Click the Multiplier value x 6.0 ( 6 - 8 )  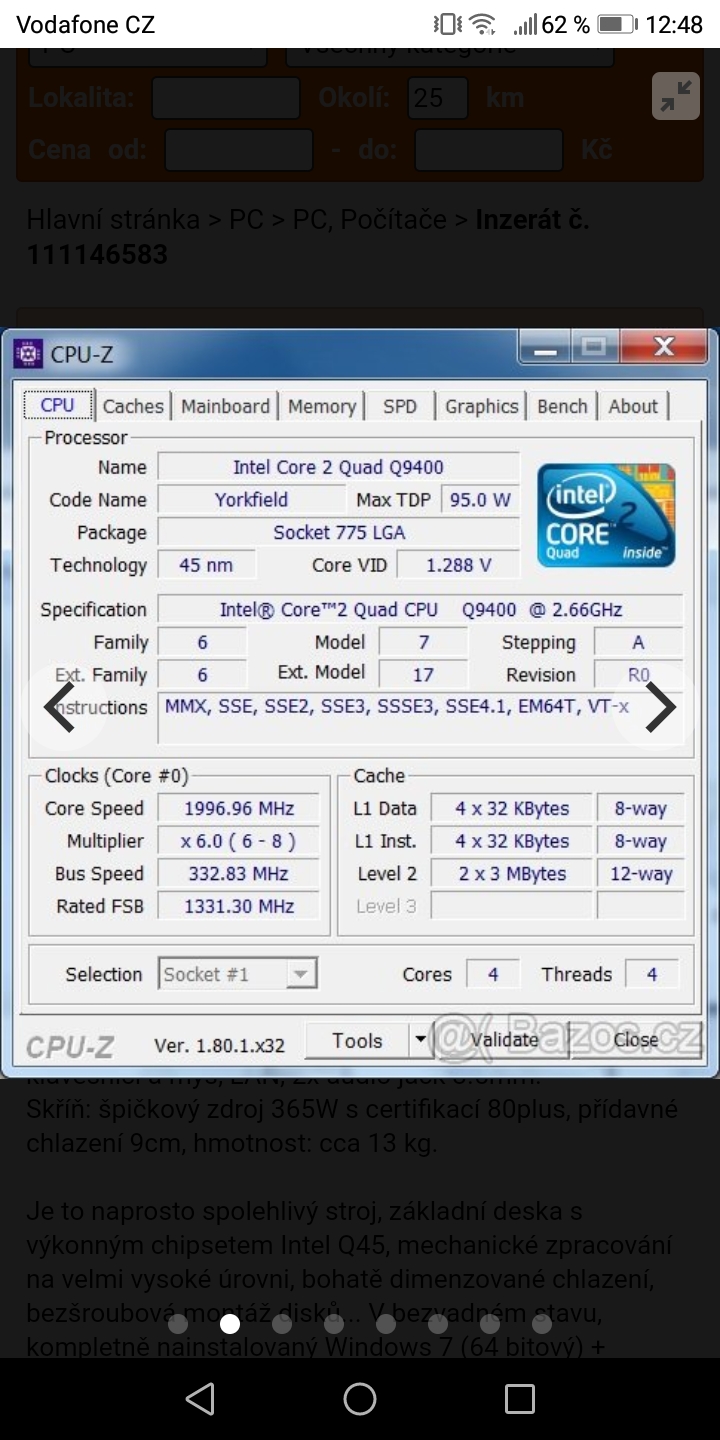click(238, 841)
